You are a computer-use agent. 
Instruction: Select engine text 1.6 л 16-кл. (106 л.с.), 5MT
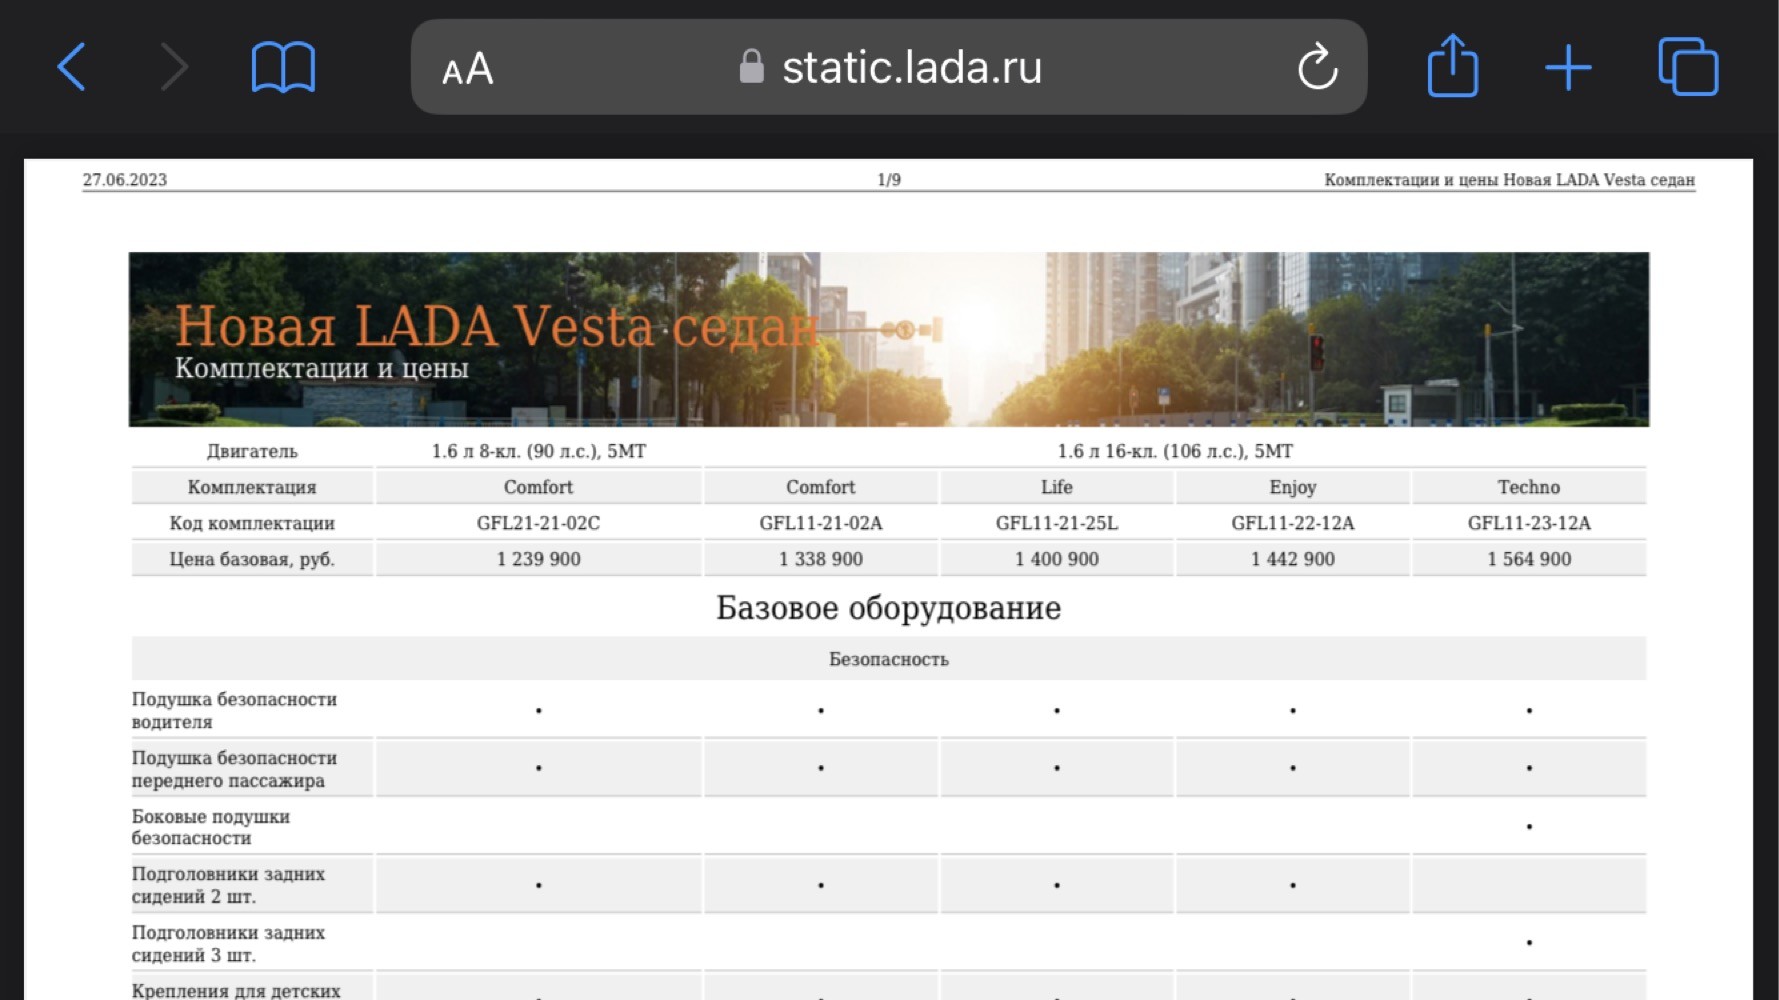[x=1175, y=451]
